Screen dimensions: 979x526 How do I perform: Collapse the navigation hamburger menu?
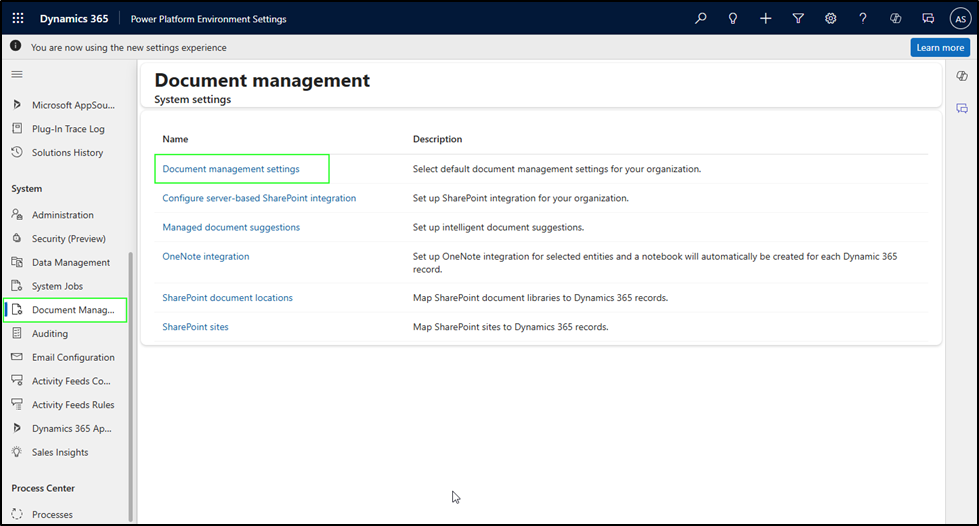[x=16, y=74]
